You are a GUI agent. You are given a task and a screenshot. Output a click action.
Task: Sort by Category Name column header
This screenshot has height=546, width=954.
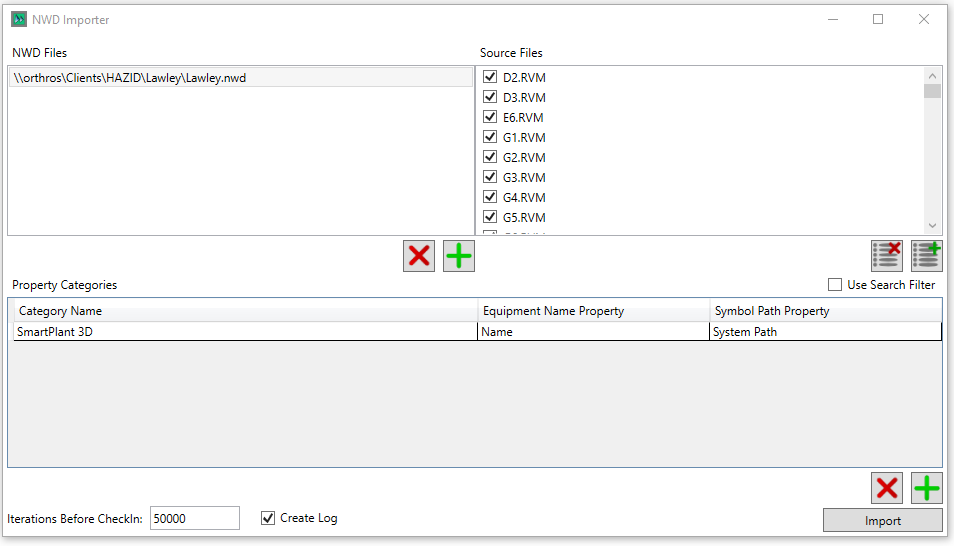click(x=243, y=311)
